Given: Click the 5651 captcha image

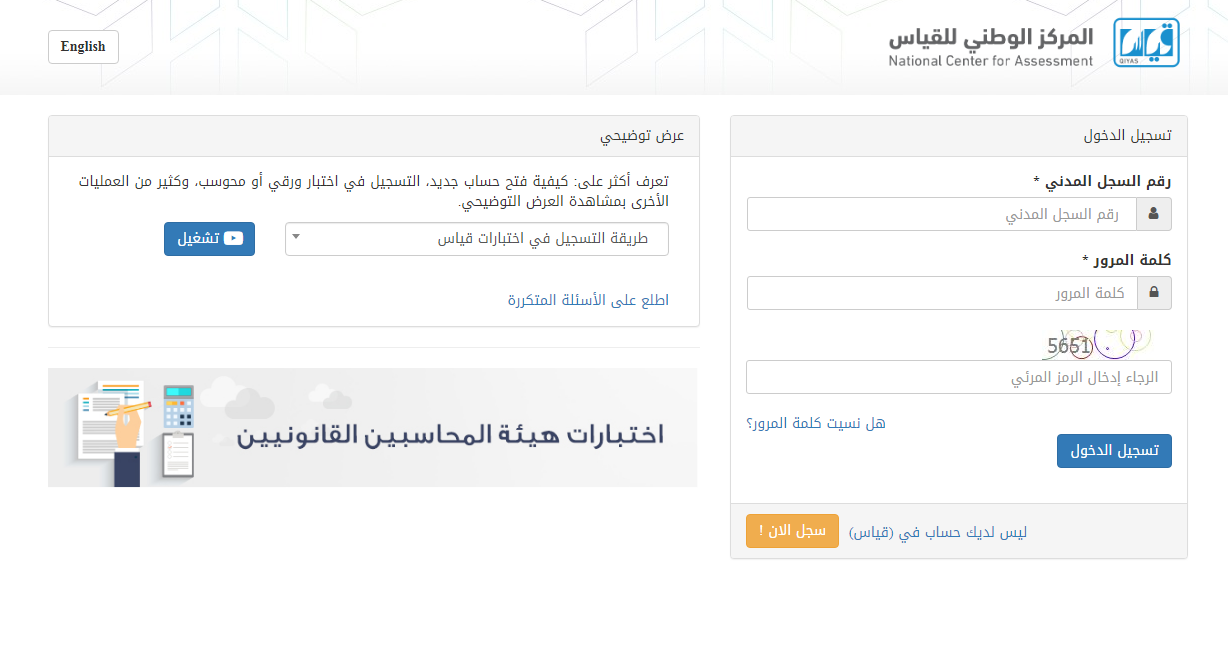Looking at the screenshot, I should click(1097, 345).
